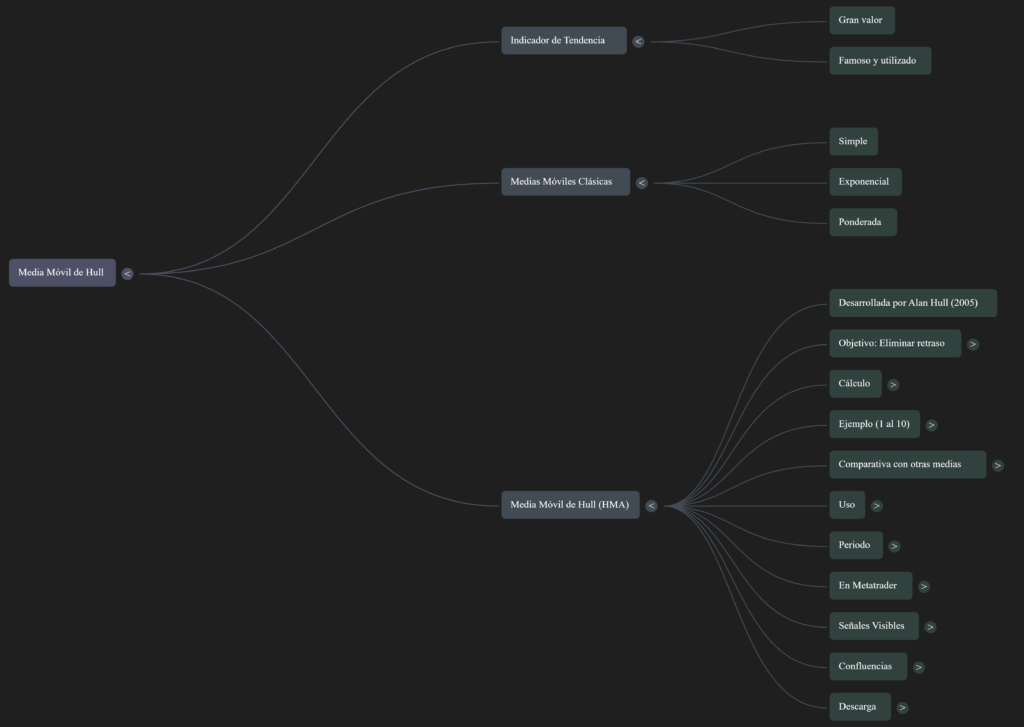Choose the Exponencial node
The height and width of the screenshot is (727, 1024).
point(864,182)
